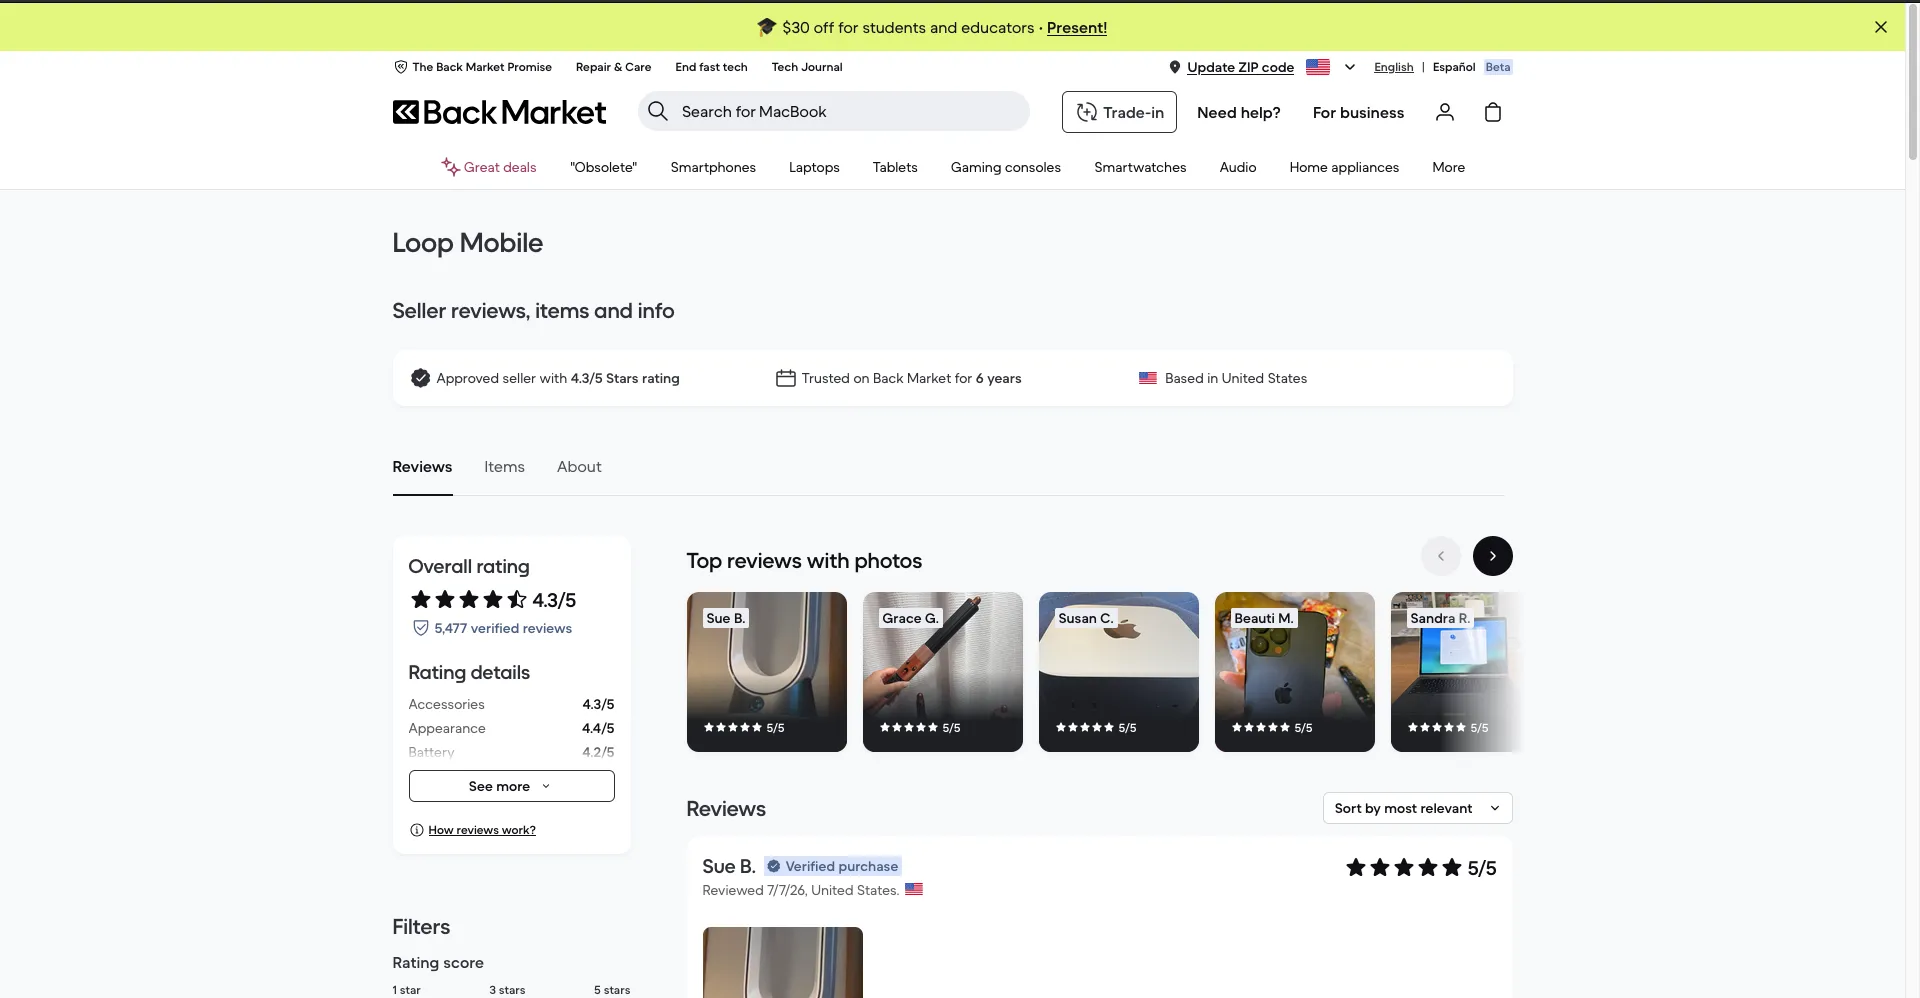Click Update ZIP code link
The image size is (1920, 998).
[1240, 67]
